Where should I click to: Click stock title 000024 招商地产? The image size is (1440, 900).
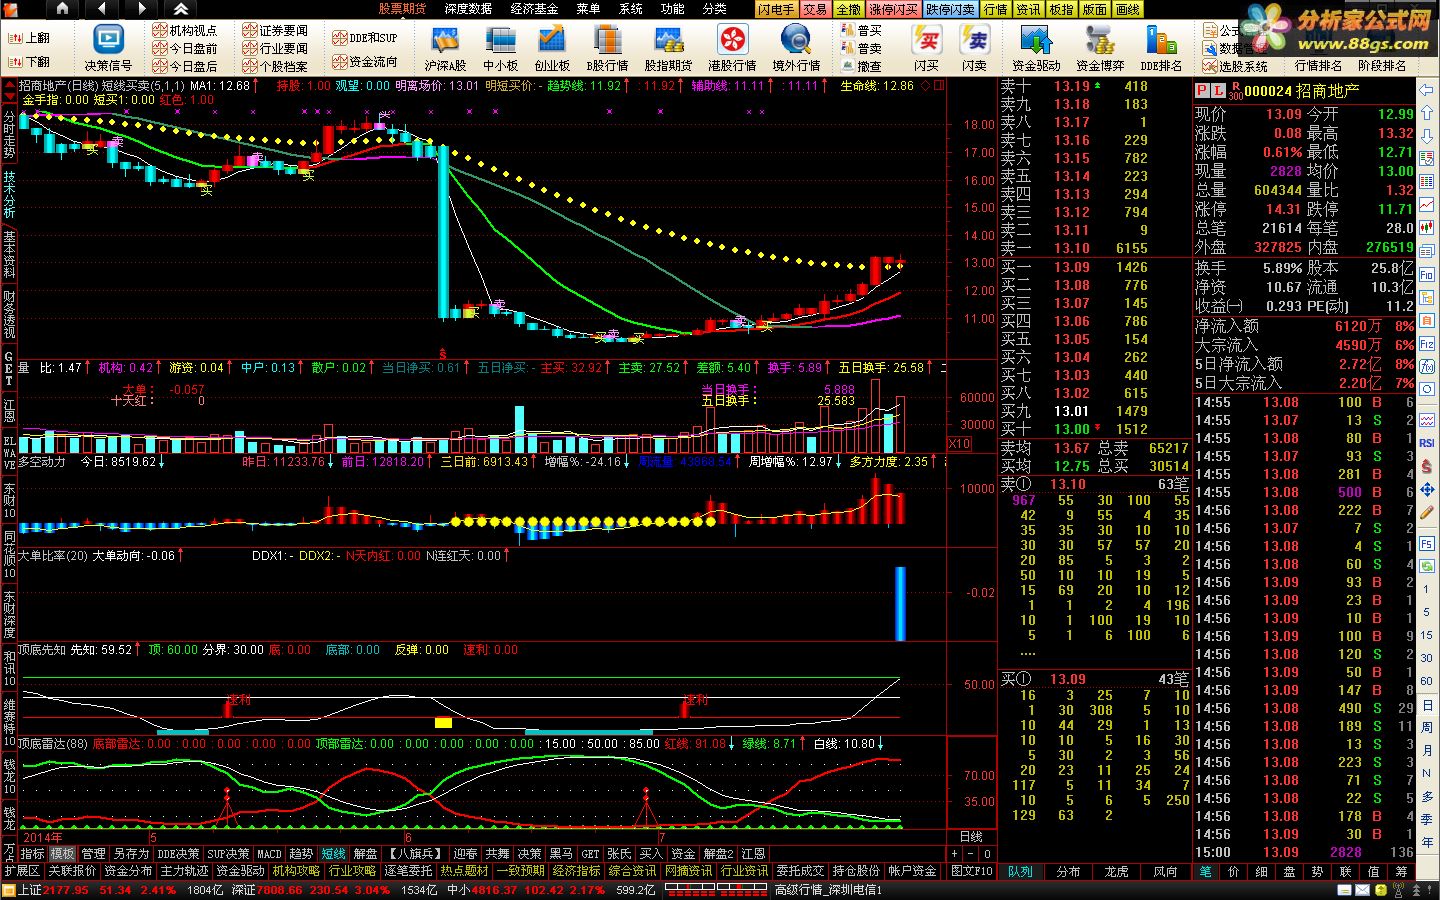point(1302,90)
